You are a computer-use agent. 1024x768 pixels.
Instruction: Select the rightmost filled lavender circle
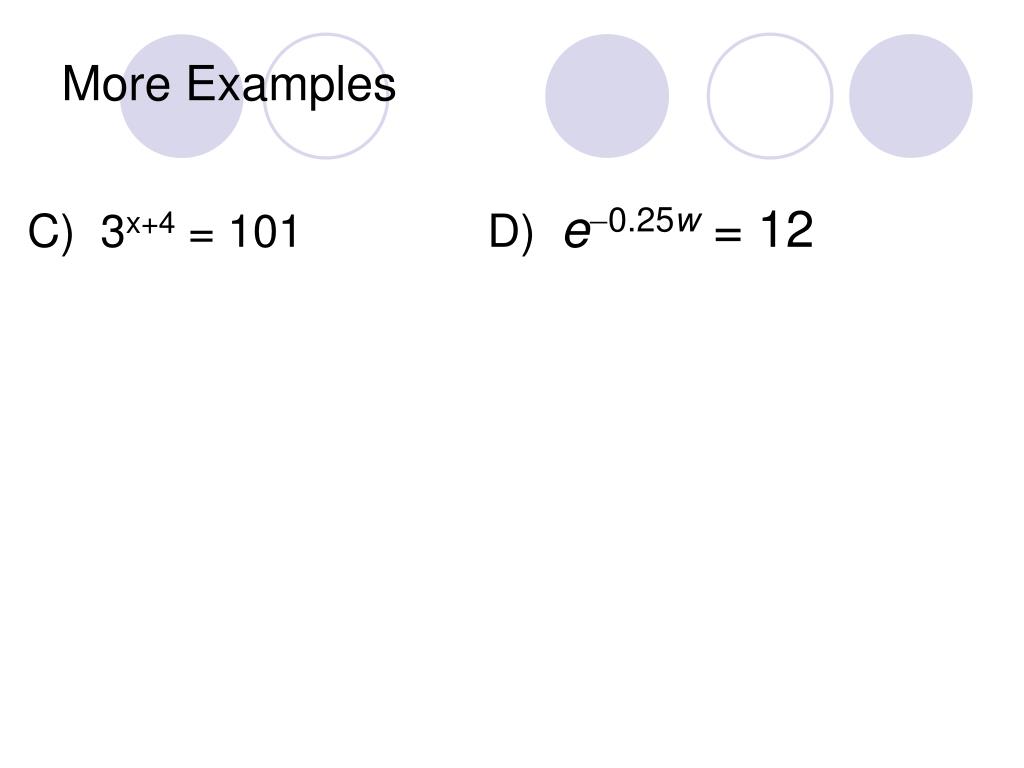pos(911,96)
